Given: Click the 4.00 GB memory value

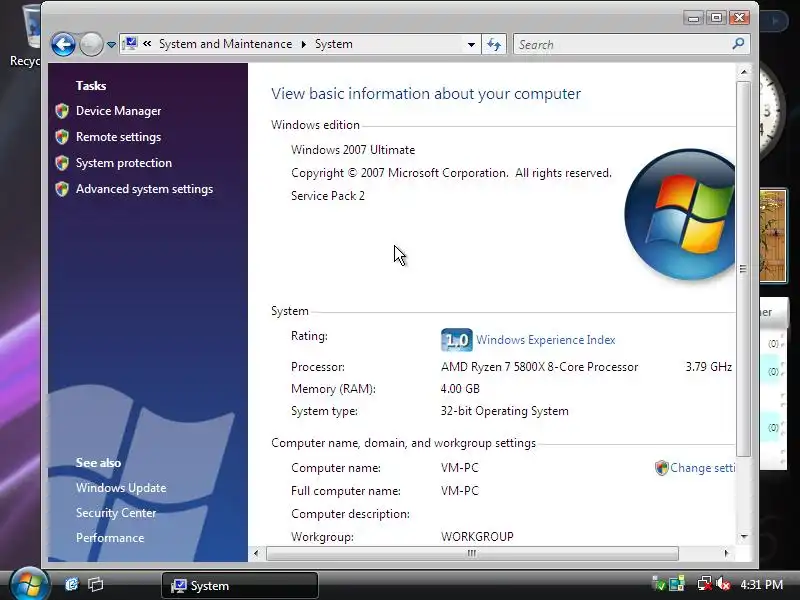Looking at the screenshot, I should [x=460, y=389].
